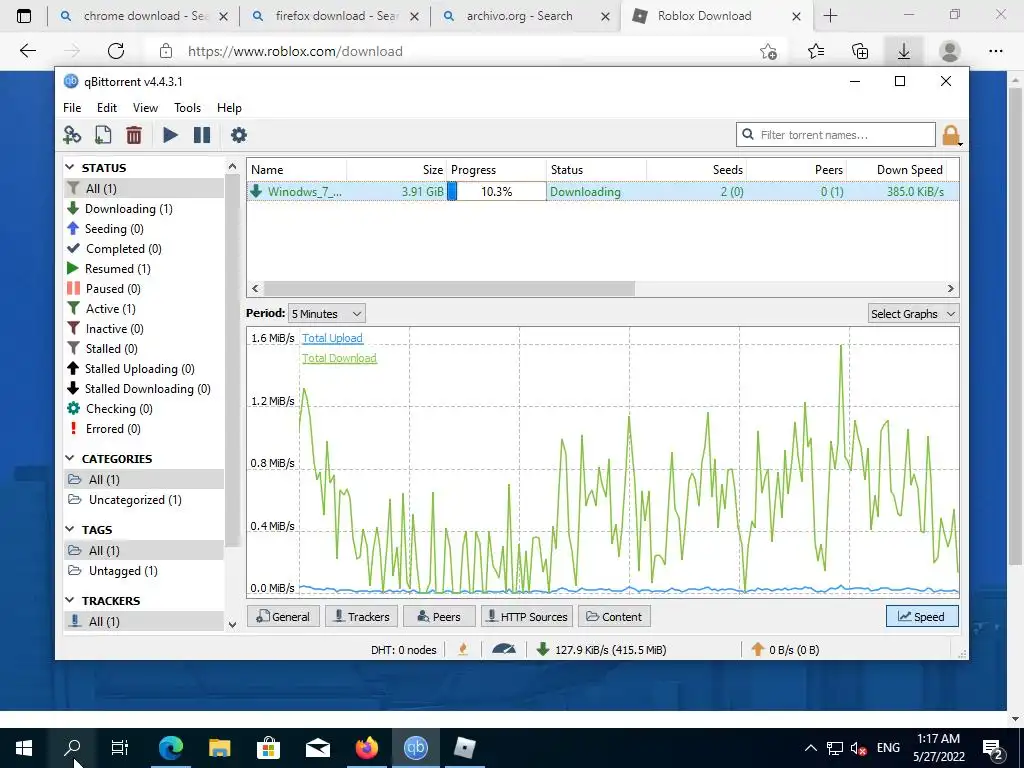Toggle alternative speed limits speedometer icon
Viewport: 1024px width, 768px height.
tap(504, 649)
